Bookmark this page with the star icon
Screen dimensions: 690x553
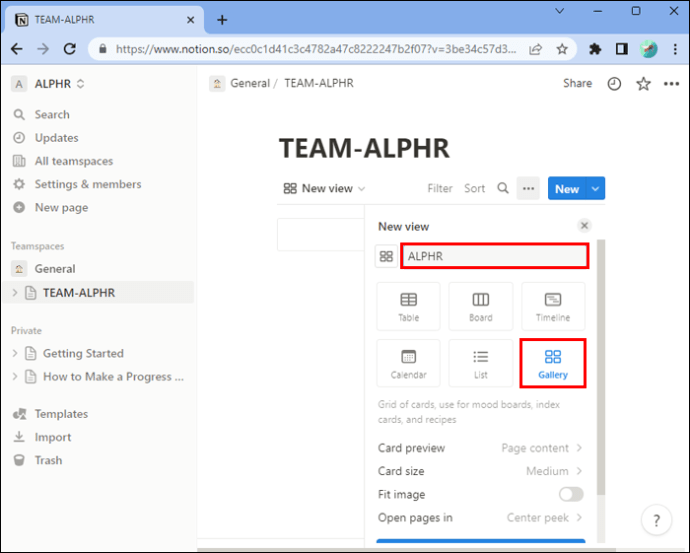pos(562,49)
